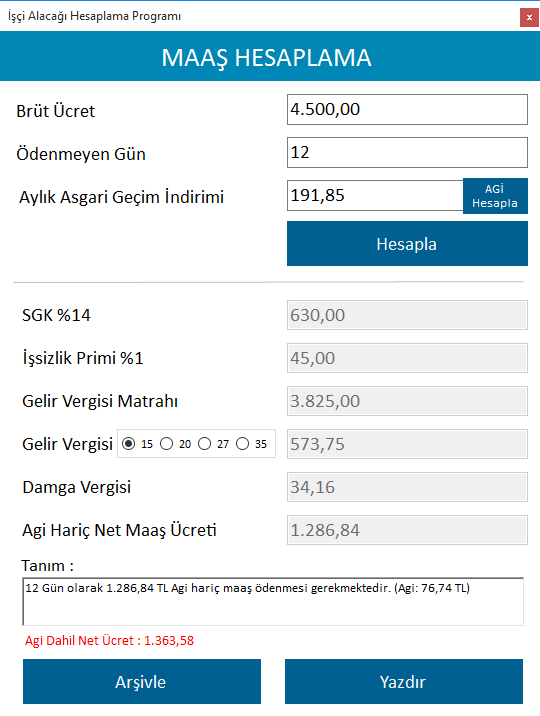Click the İşsizlik Primi %1 result field
Image resolution: width=540 pixels, height=716 pixels.
(x=407, y=358)
